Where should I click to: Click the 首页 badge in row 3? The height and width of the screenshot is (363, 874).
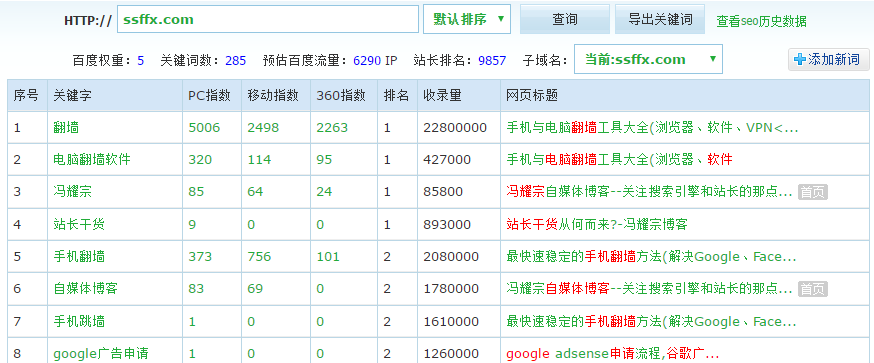click(x=813, y=192)
